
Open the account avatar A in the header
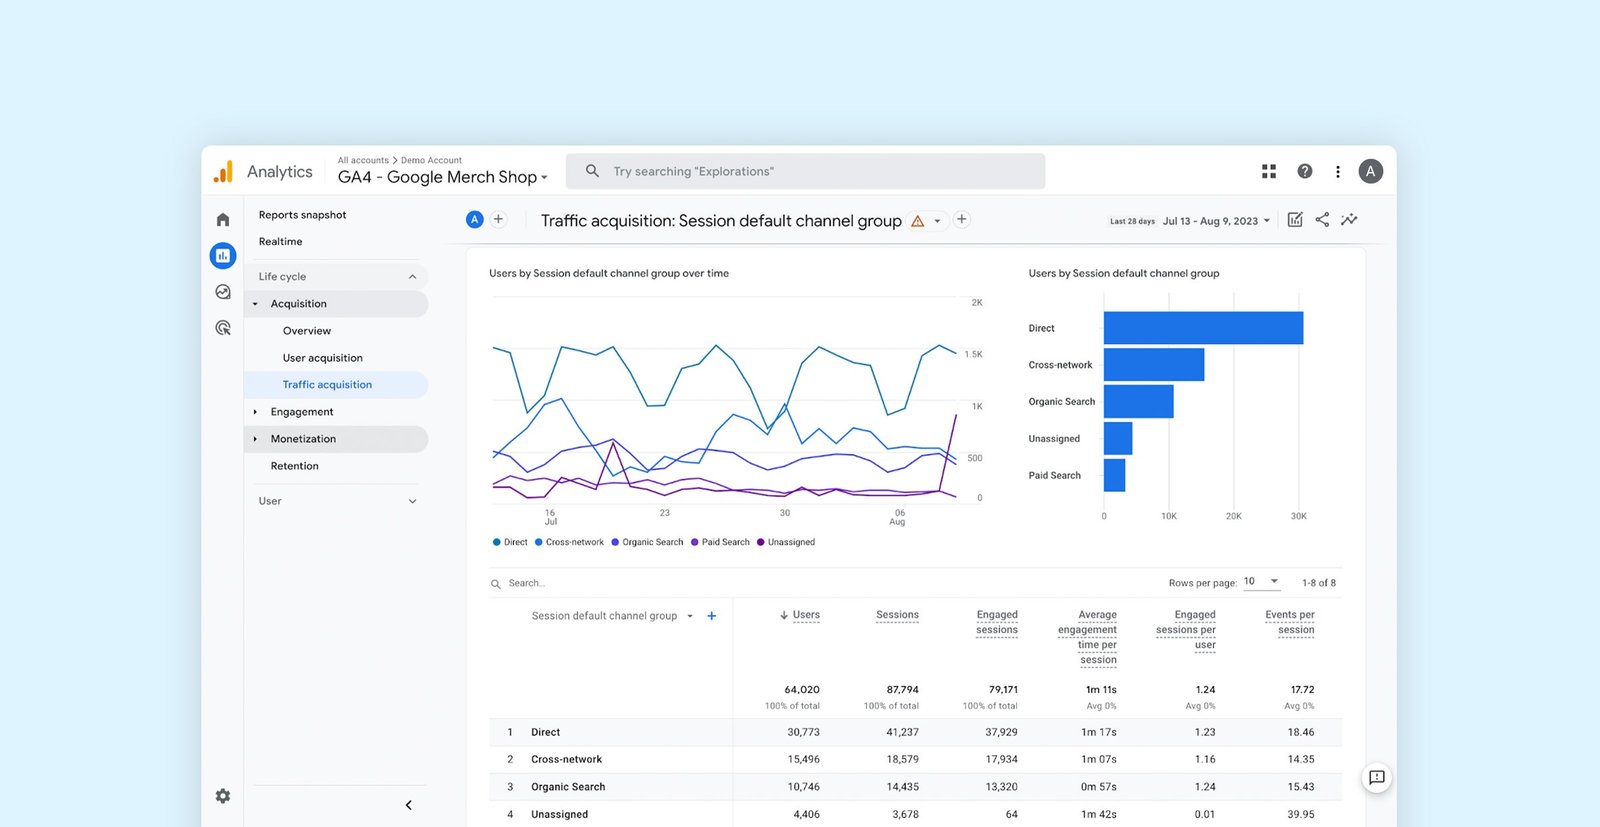[x=1371, y=171]
